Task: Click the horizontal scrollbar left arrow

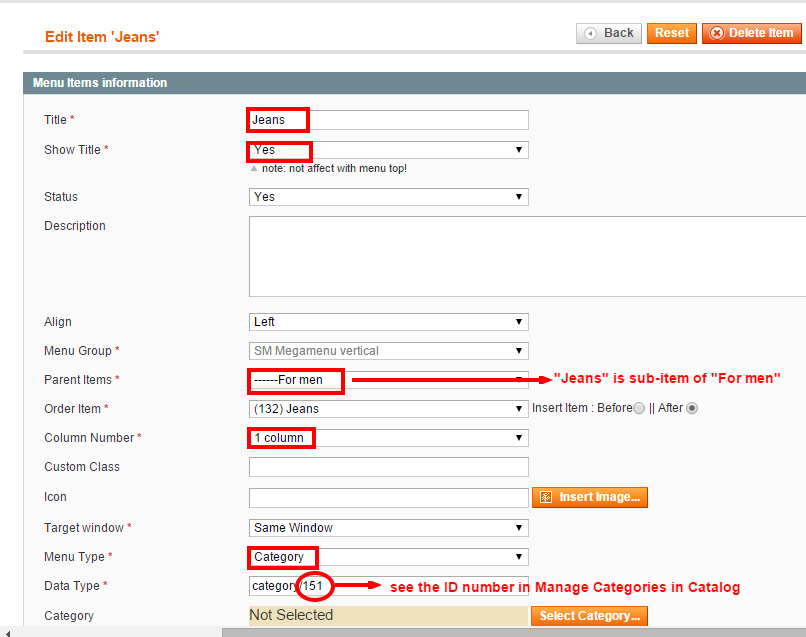Action: [x=7, y=633]
